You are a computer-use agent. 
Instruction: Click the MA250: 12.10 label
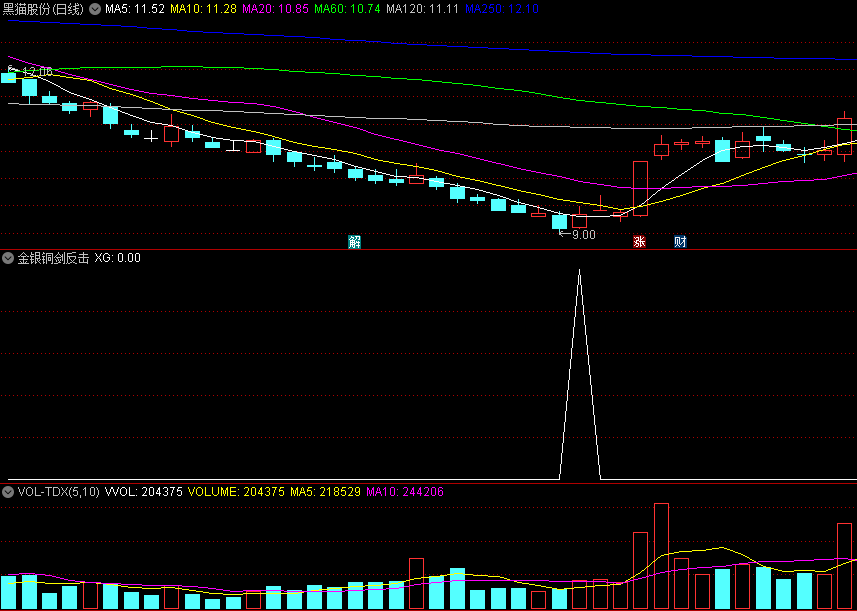[502, 9]
